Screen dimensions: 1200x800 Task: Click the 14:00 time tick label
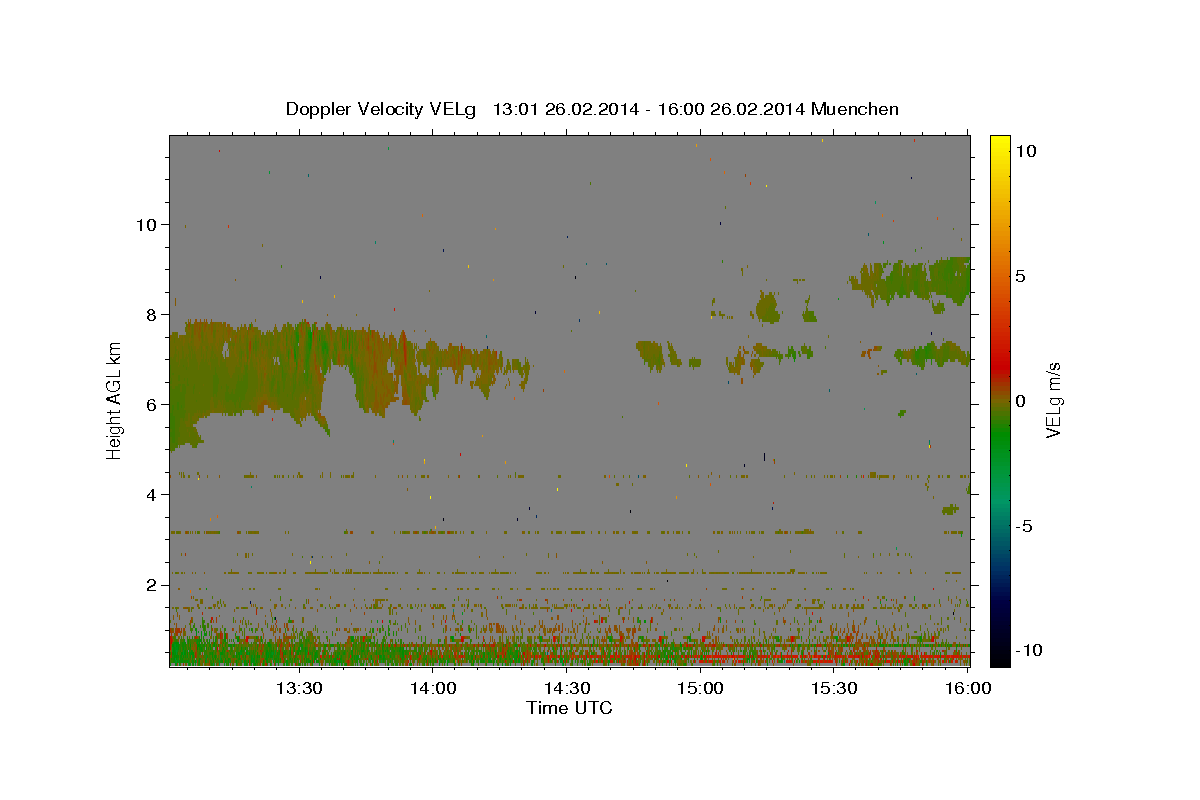click(433, 688)
